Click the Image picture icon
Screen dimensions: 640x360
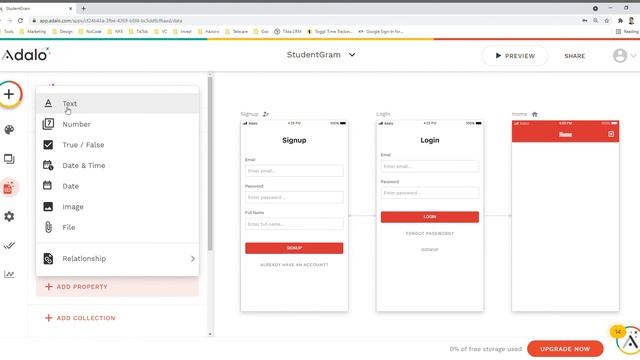click(48, 207)
